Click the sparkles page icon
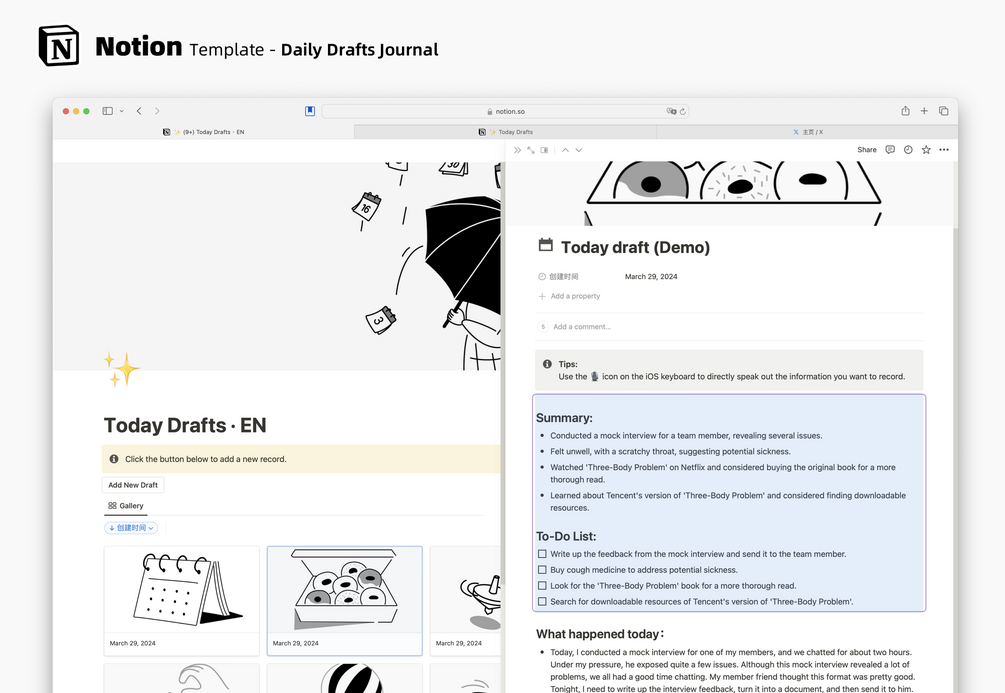 121,369
